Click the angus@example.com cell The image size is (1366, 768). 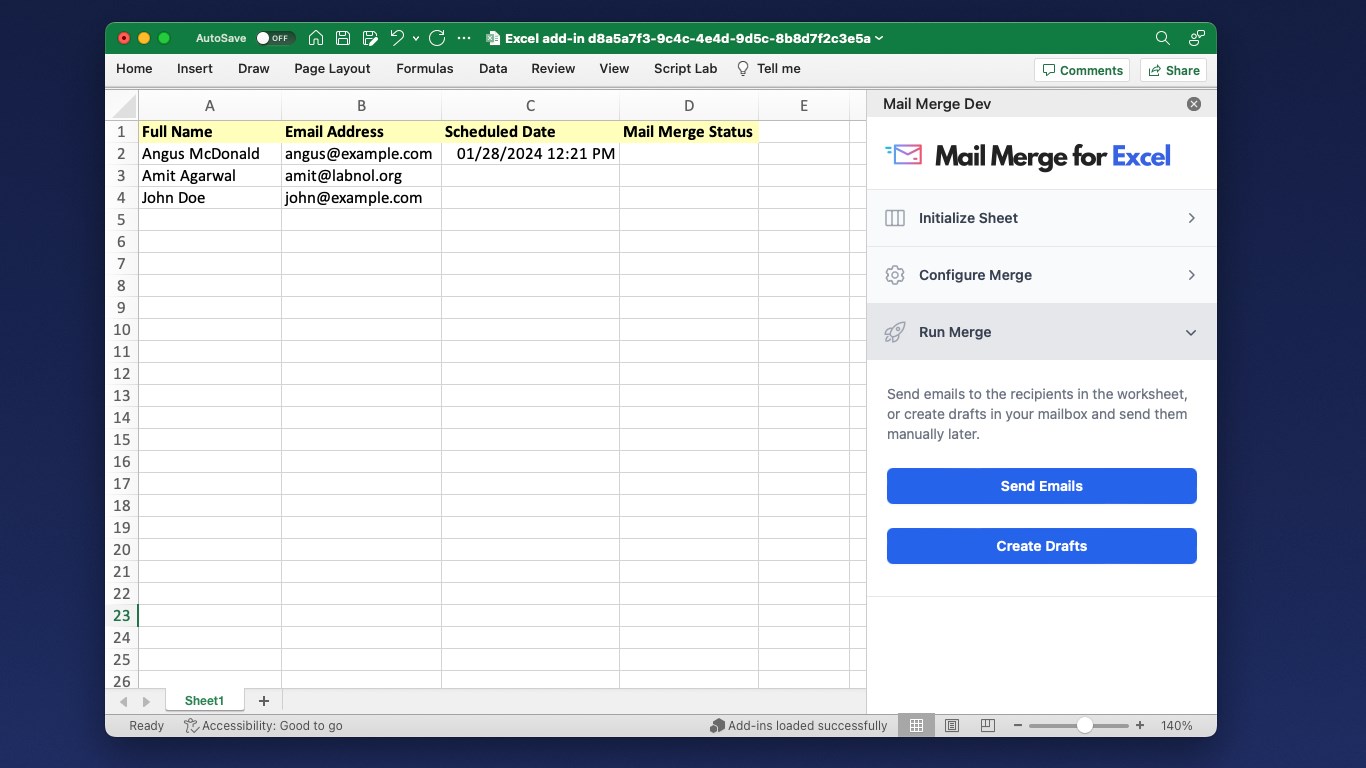361,153
